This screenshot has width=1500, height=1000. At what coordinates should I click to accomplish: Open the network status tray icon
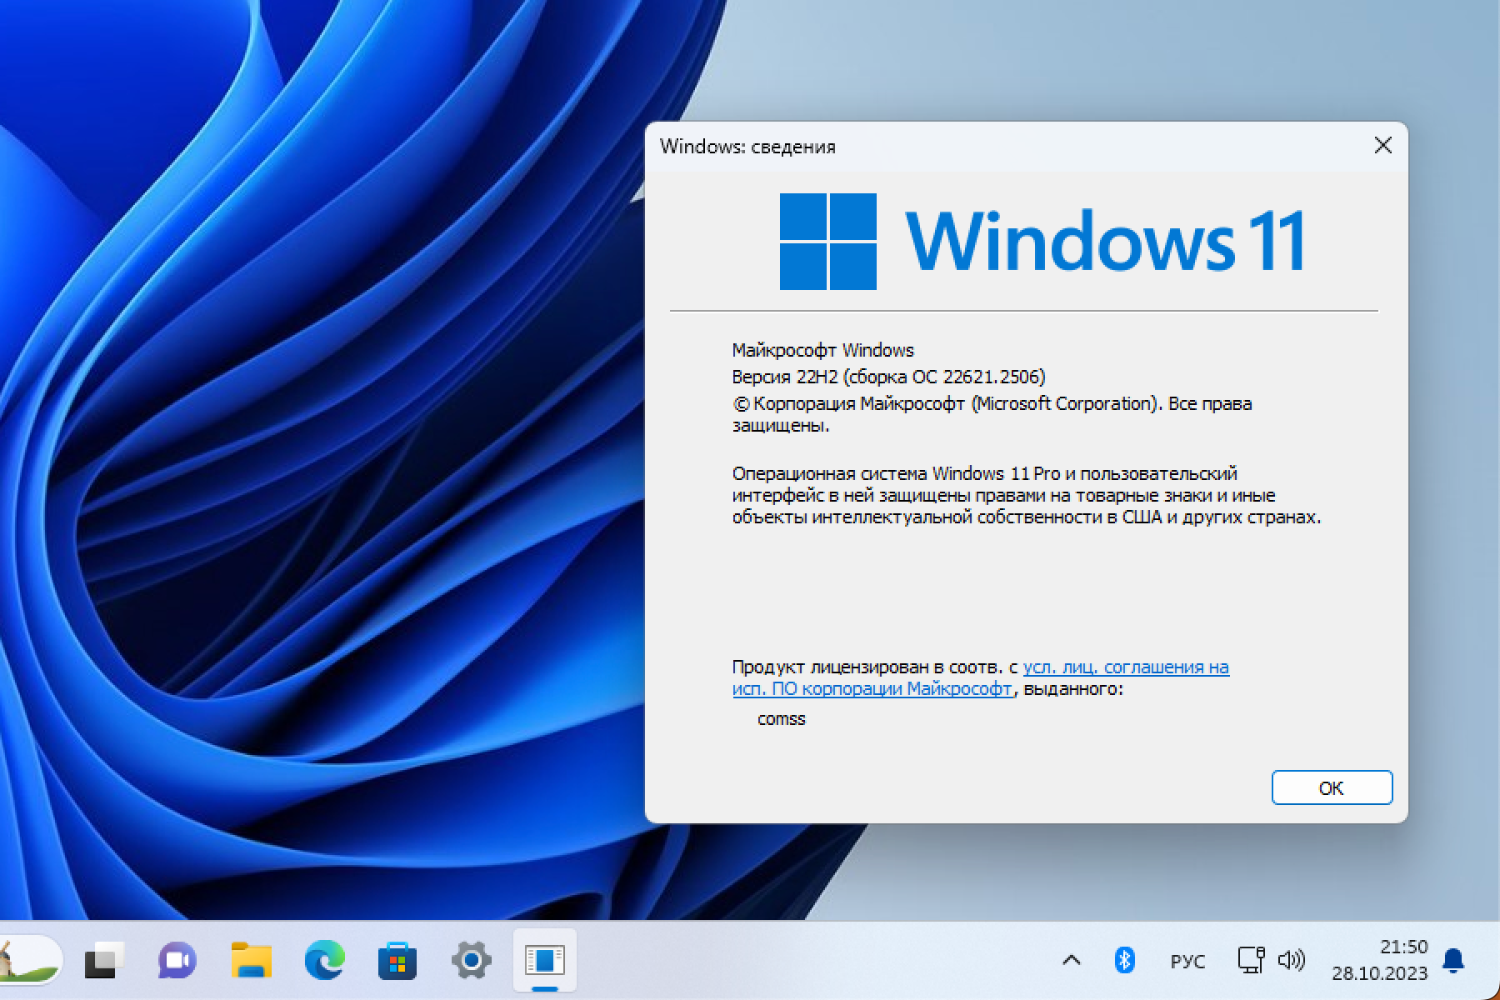click(1251, 960)
